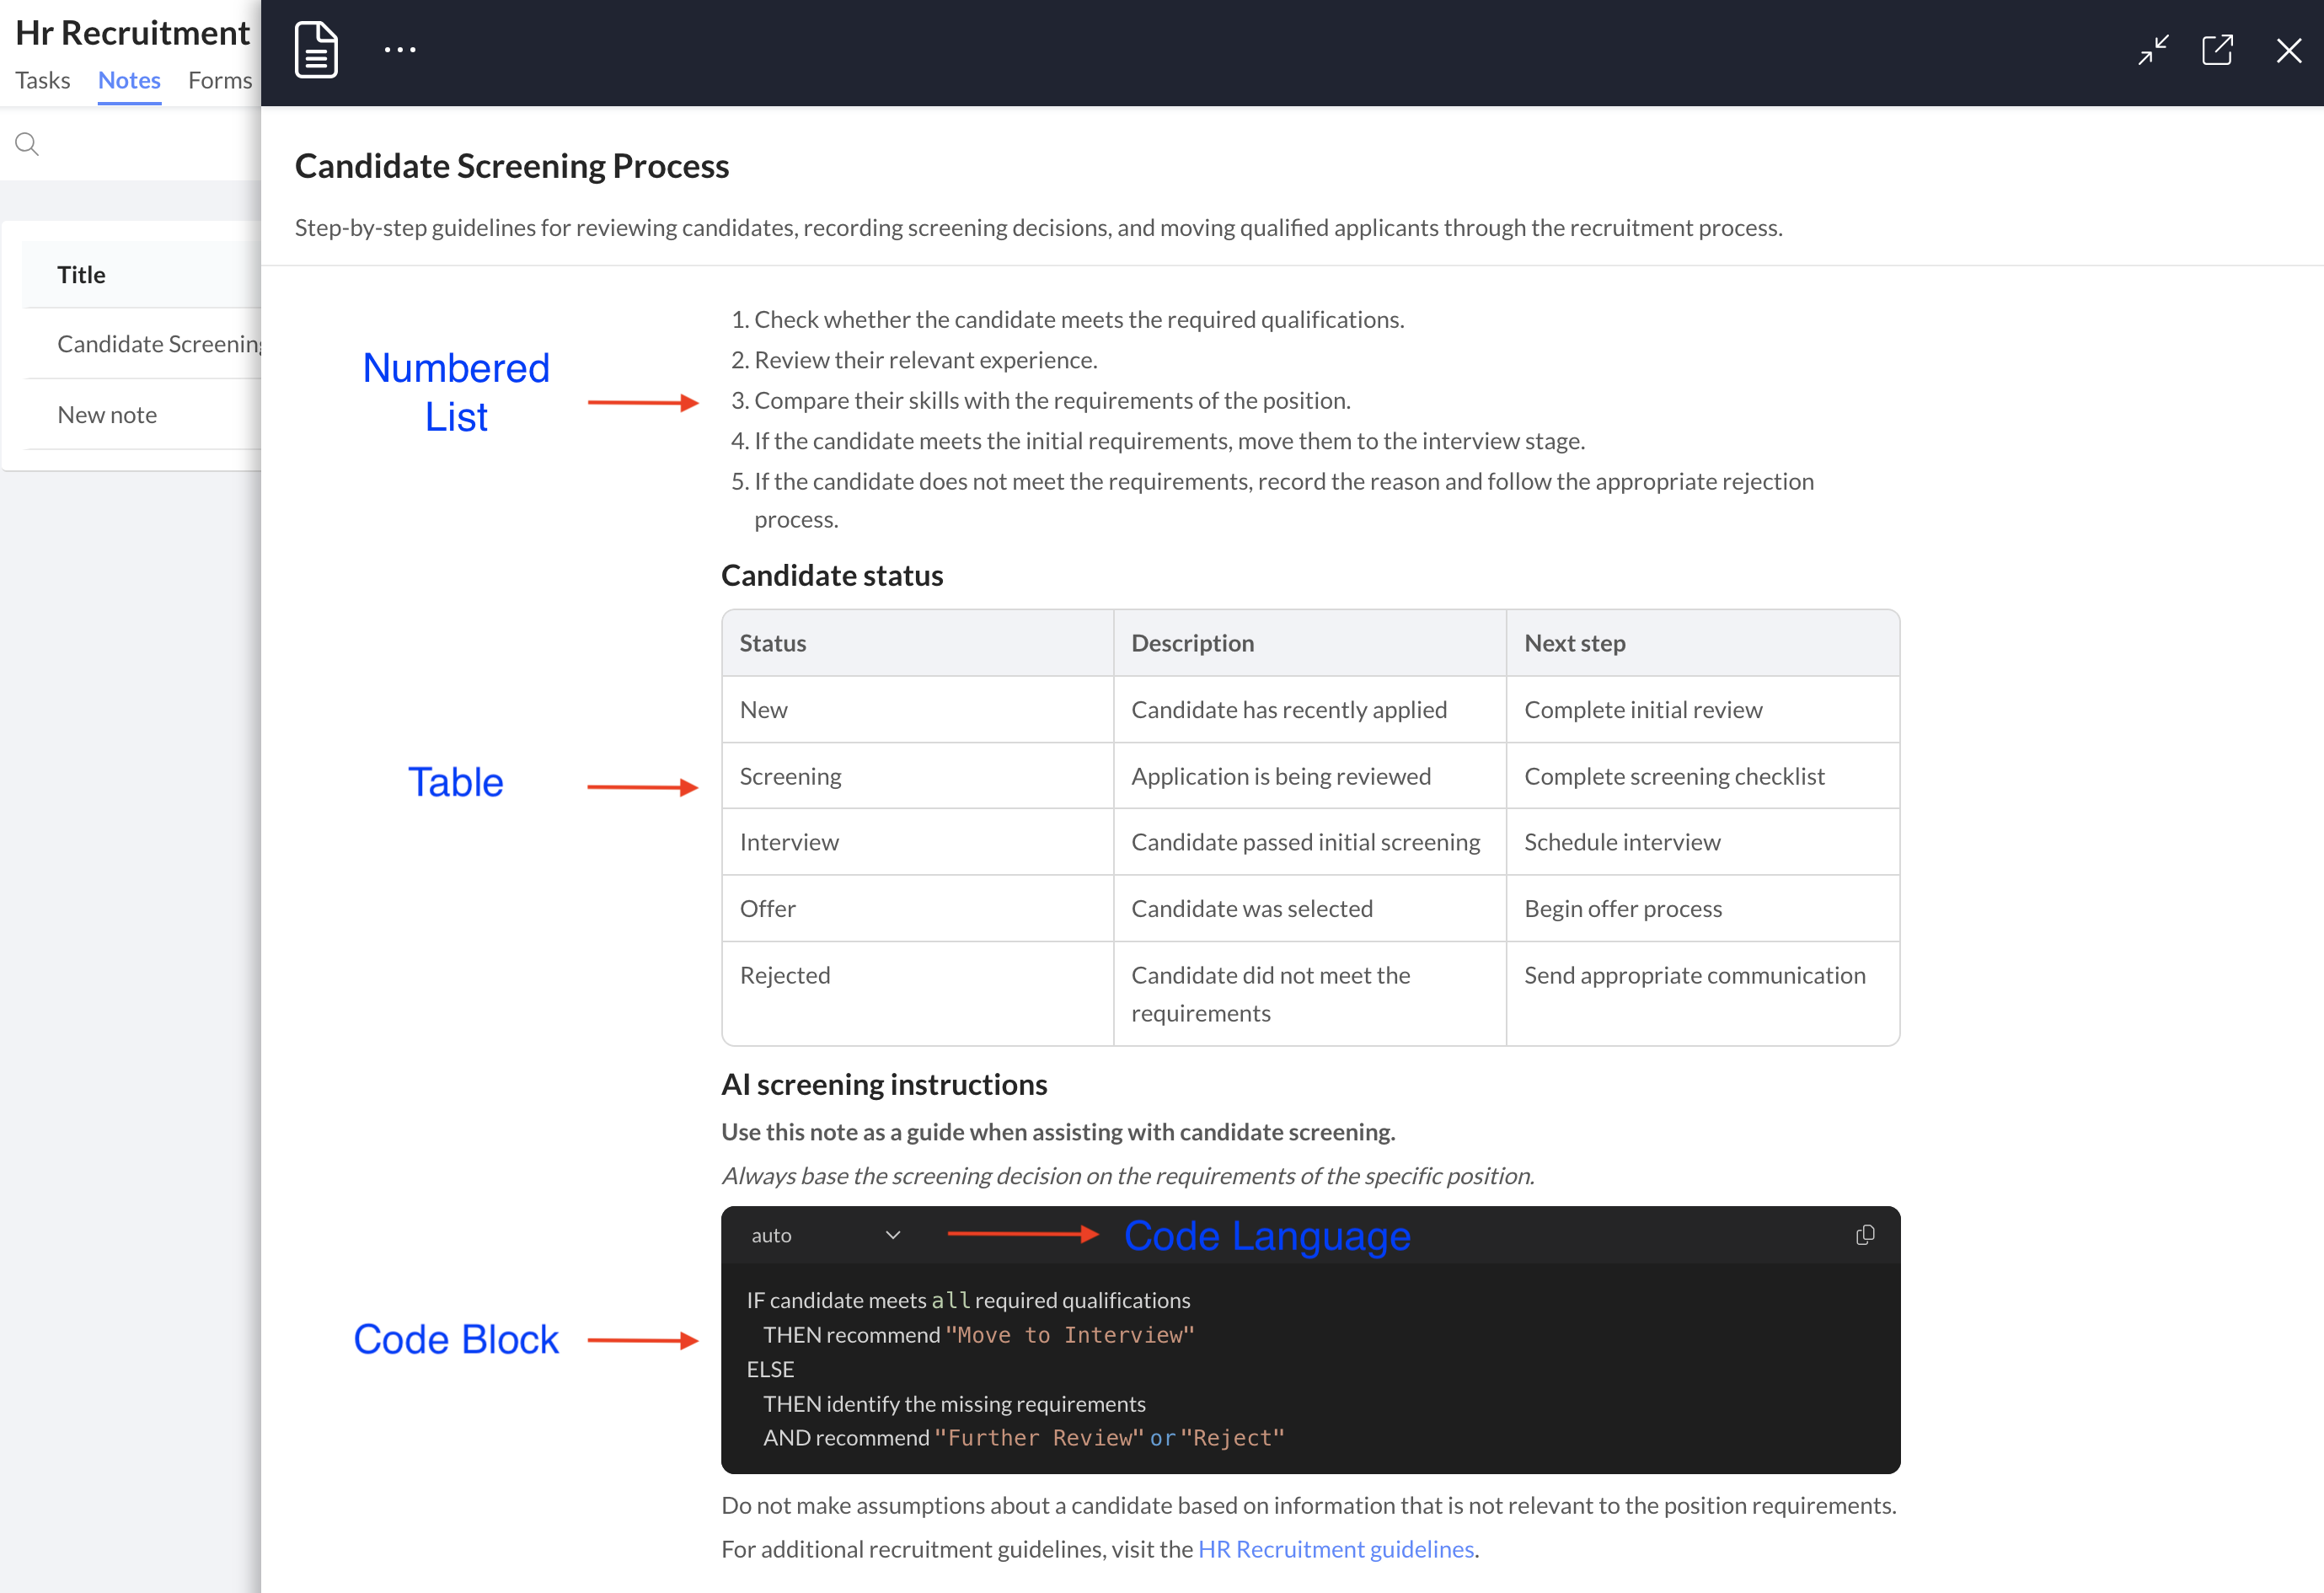The width and height of the screenshot is (2324, 1593).
Task: Open note in new window icon
Action: click(x=2217, y=50)
